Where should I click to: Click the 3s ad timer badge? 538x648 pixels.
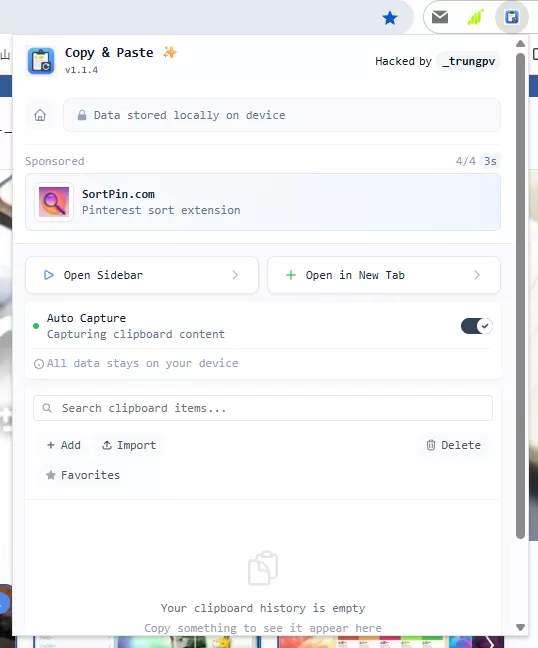click(x=490, y=161)
